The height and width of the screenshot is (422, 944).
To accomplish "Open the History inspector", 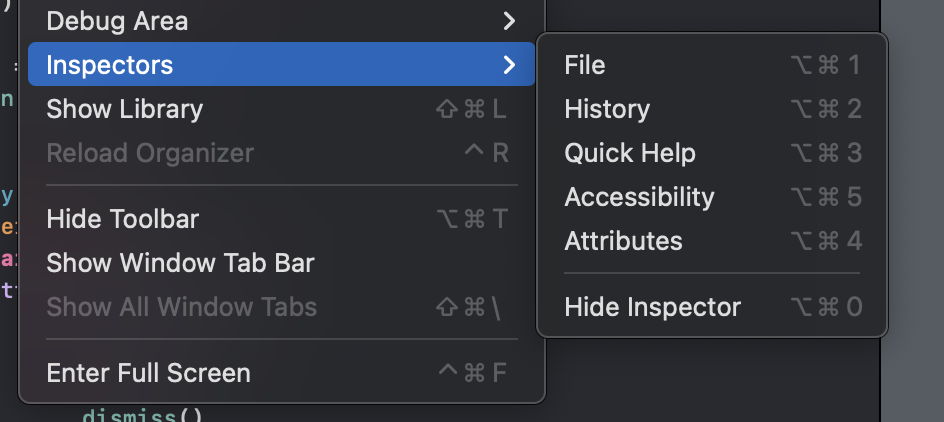I will coord(607,109).
